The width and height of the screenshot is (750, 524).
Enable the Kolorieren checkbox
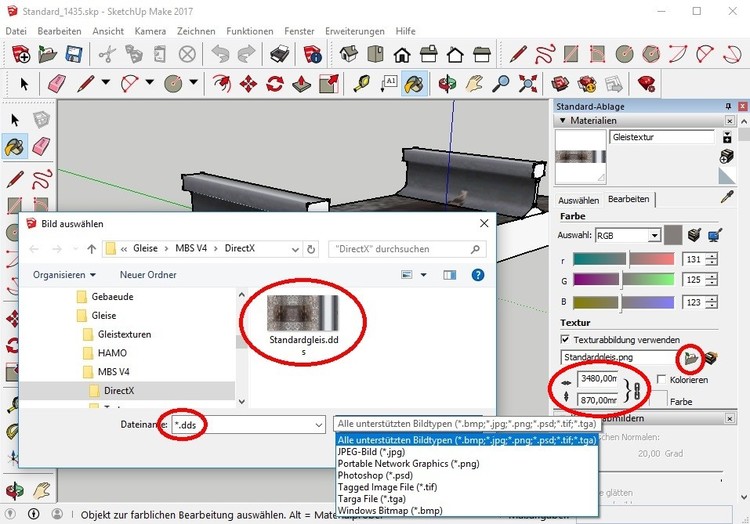[661, 379]
